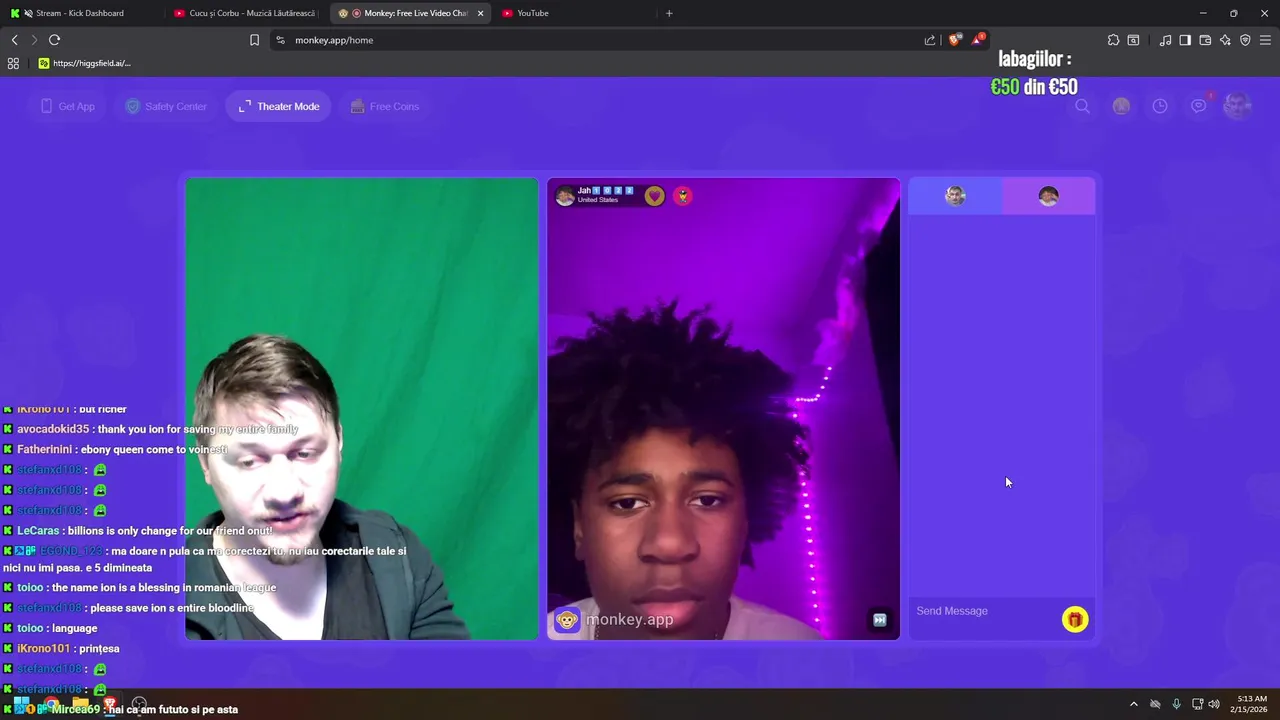This screenshot has height=720, width=1280.
Task: Open the extensions puzzle icon
Action: point(1113,40)
